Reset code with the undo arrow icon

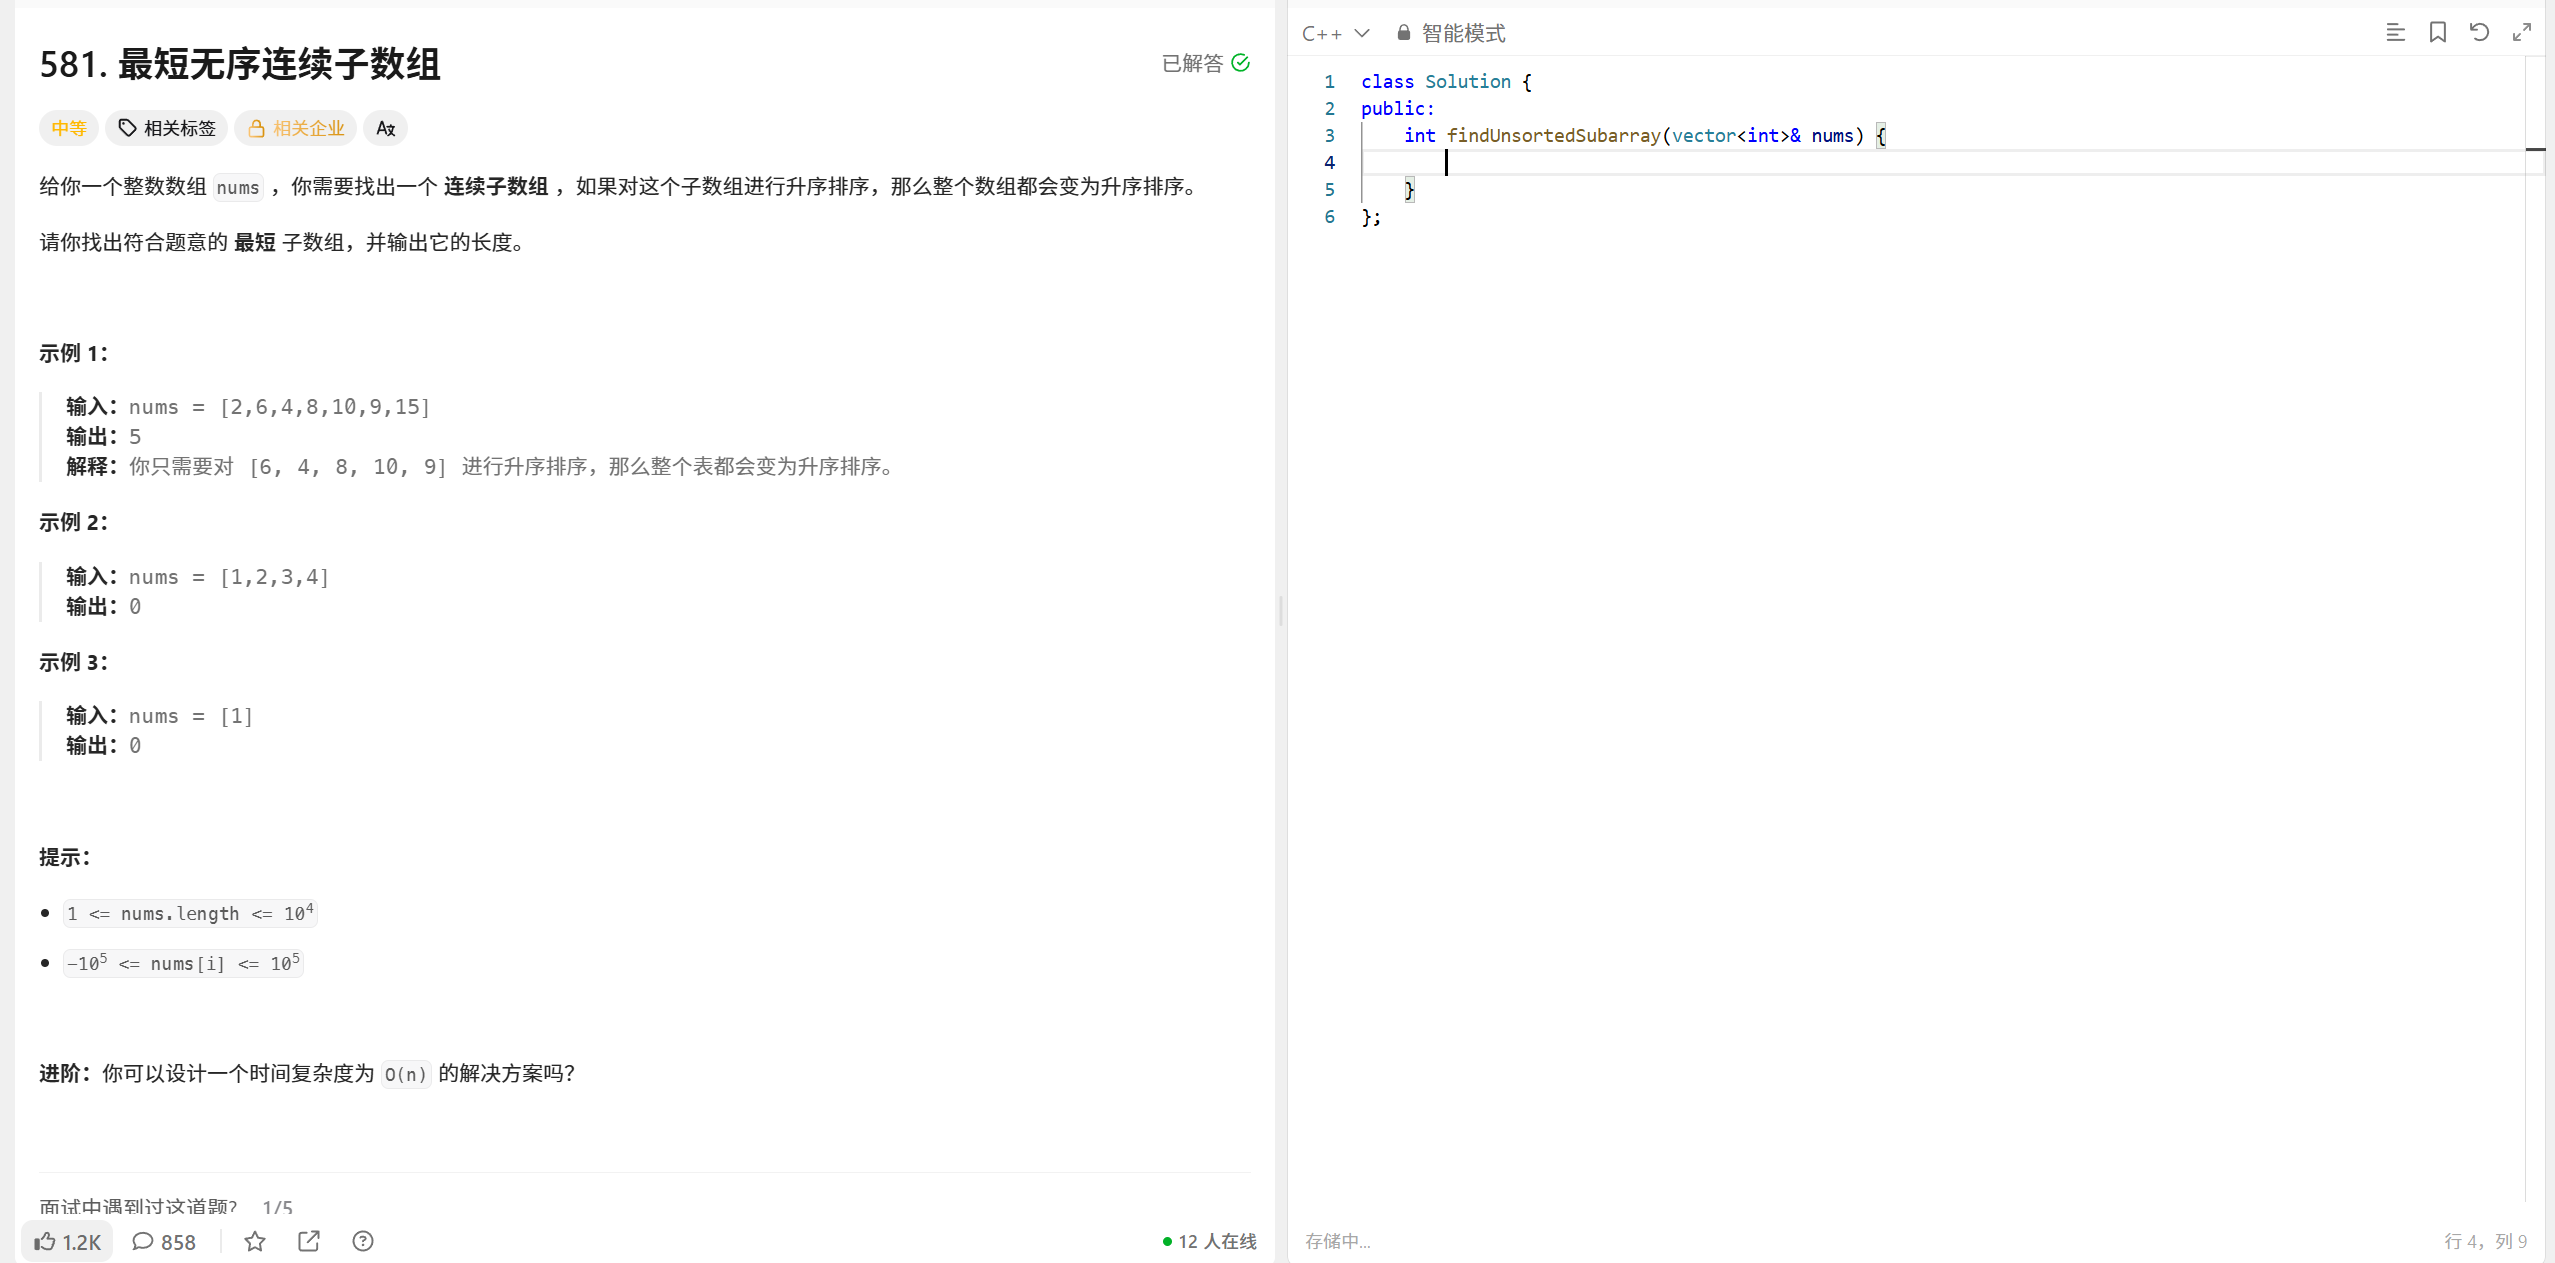coord(2479,33)
